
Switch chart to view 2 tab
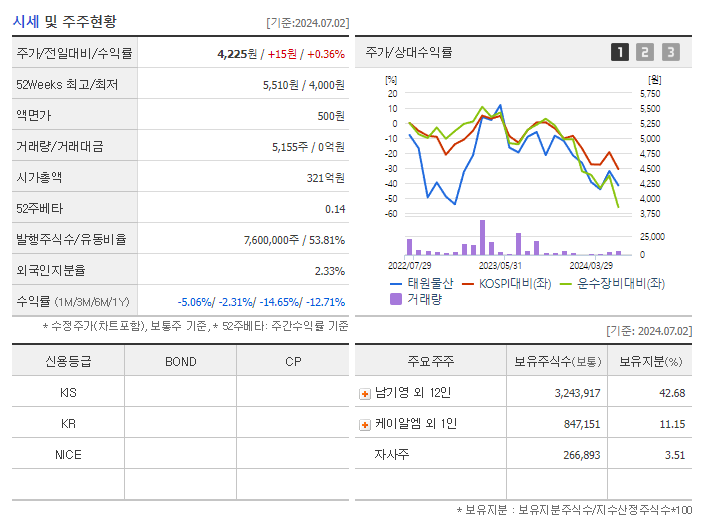(x=645, y=52)
